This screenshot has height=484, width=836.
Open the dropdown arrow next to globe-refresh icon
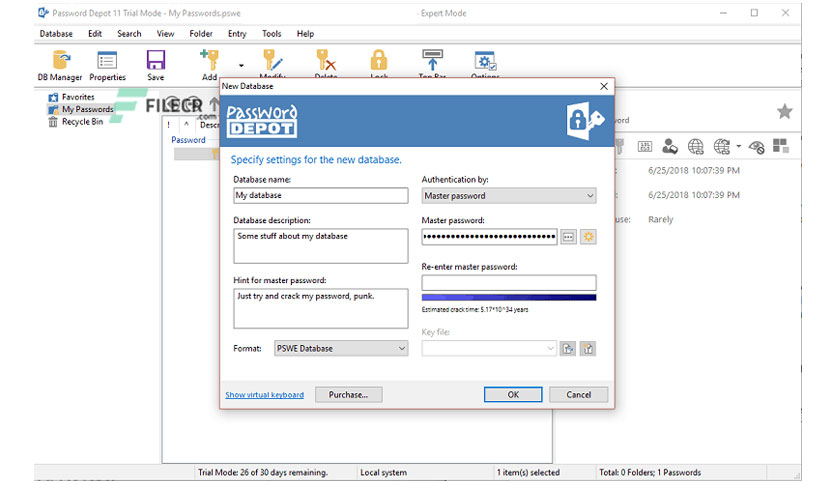coord(738,146)
